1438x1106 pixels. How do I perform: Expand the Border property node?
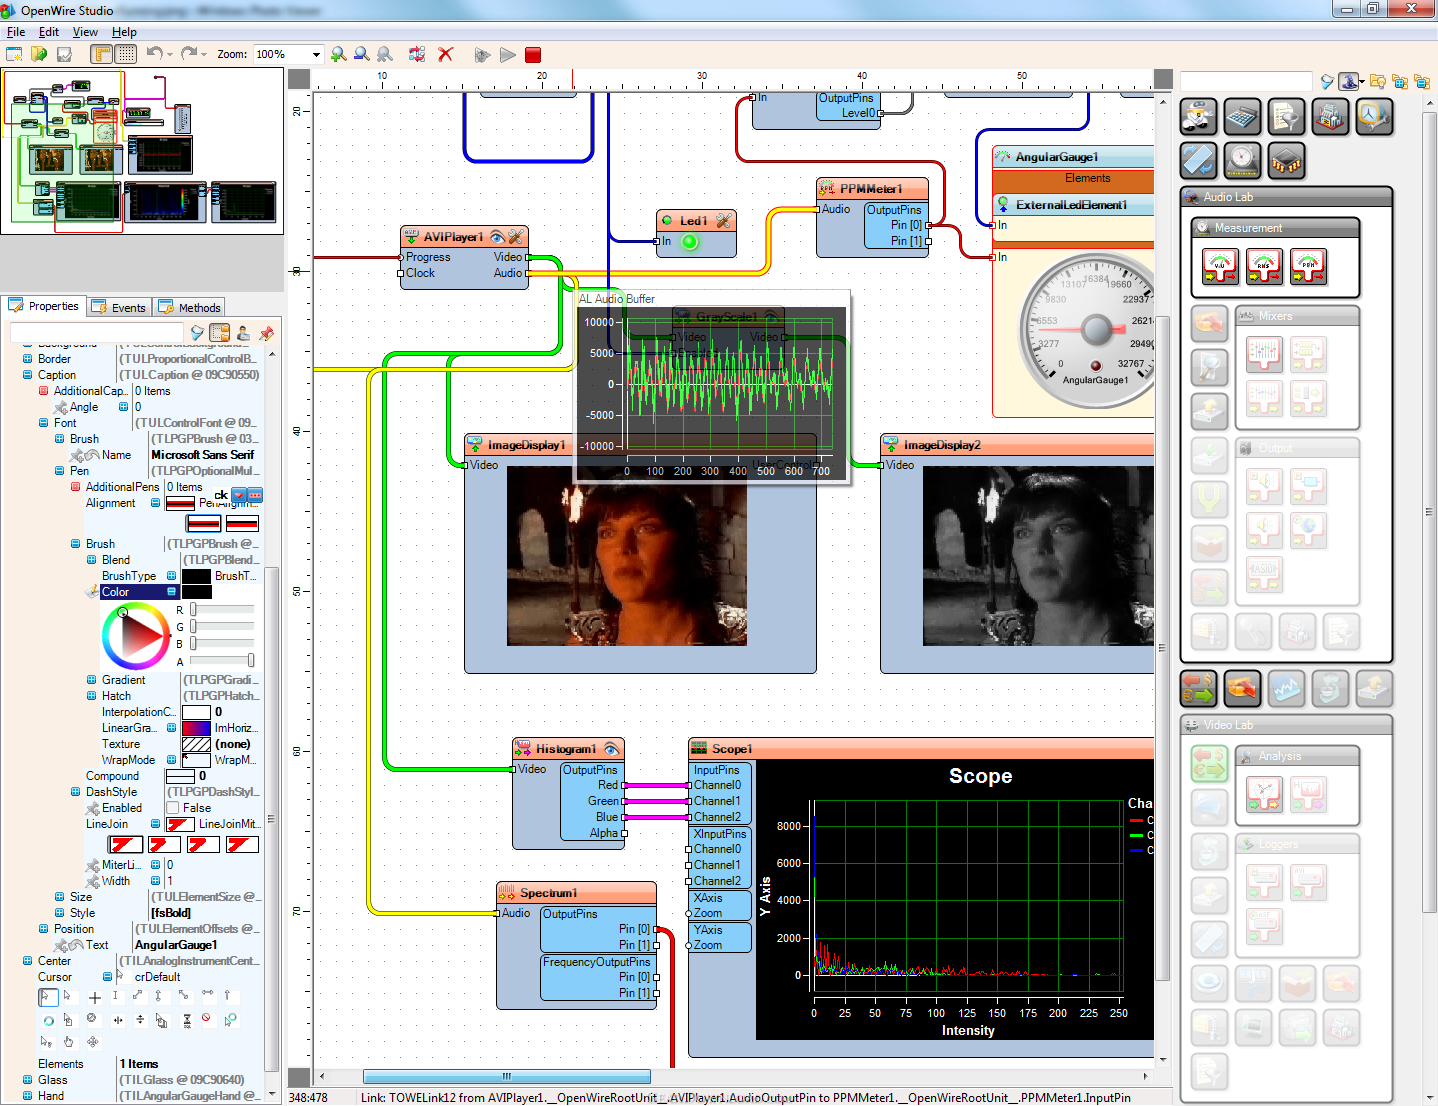[x=27, y=359]
